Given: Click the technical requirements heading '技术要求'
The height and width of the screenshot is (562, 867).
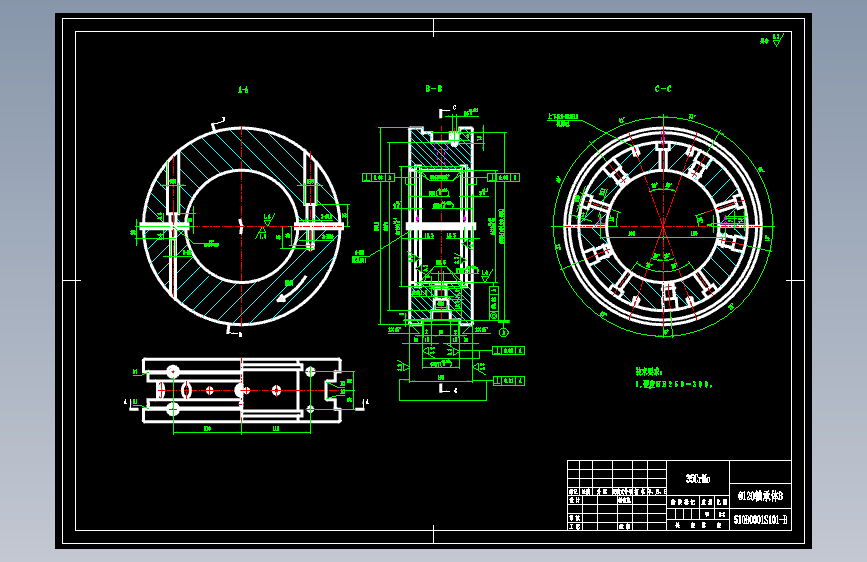Looking at the screenshot, I should pyautogui.click(x=649, y=372).
